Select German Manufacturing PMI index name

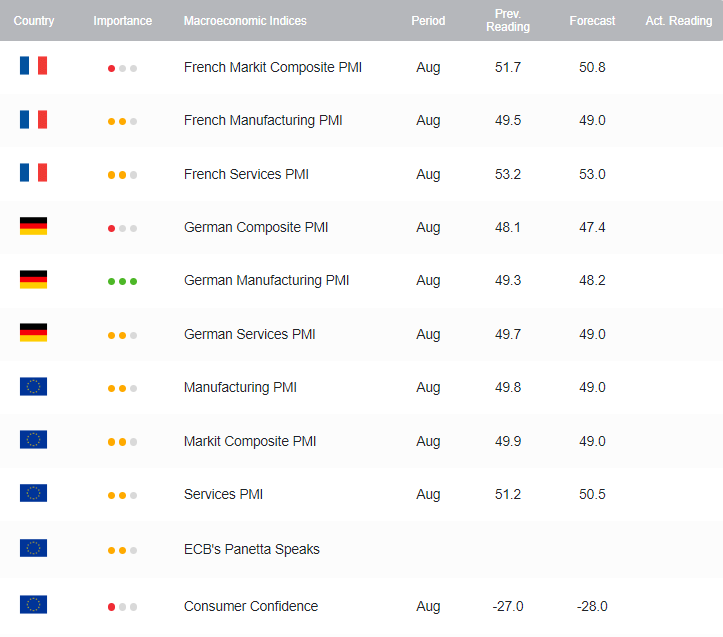point(267,280)
